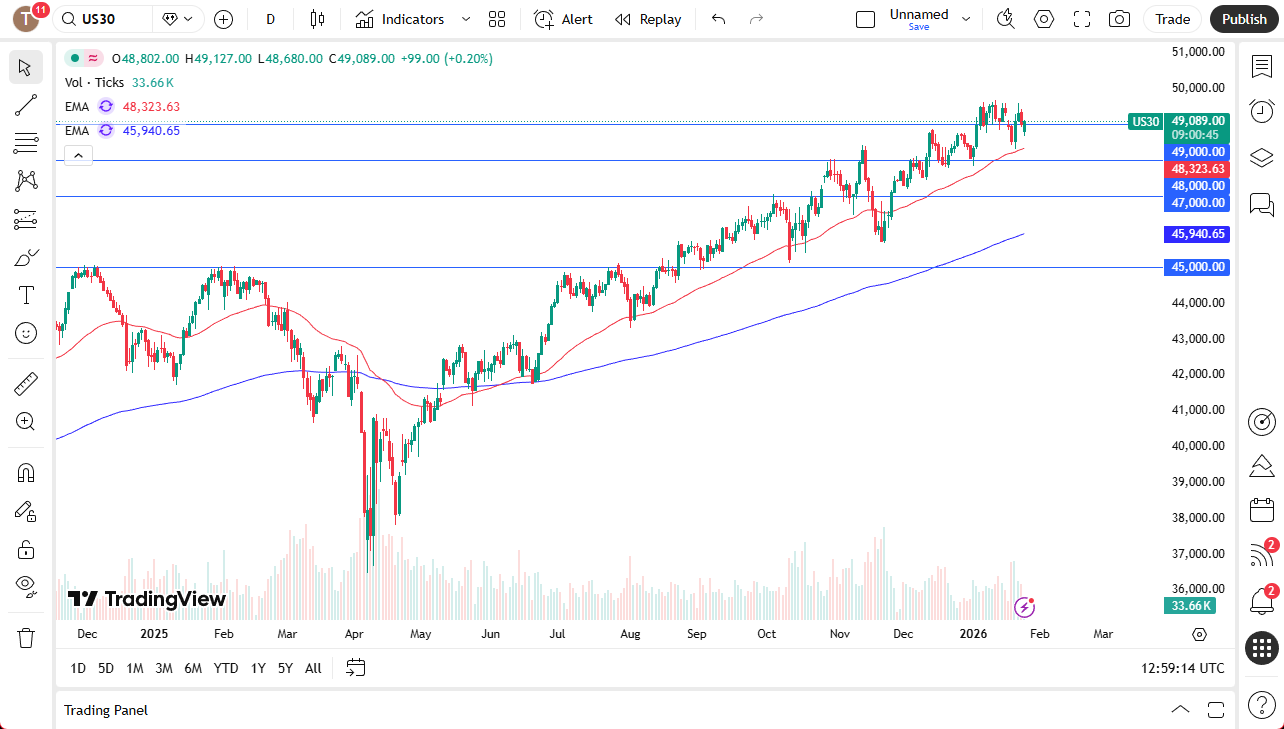Open the chats panel icon
Screen dimensions: 1284x729
pyautogui.click(x=1262, y=205)
